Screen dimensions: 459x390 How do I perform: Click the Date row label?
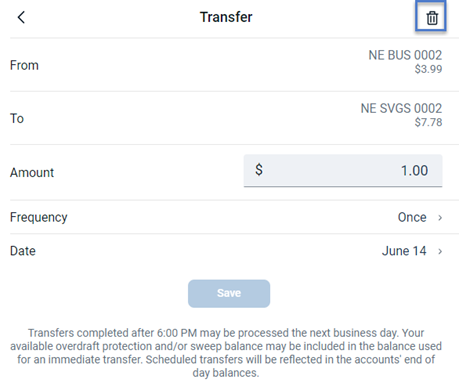[23, 251]
